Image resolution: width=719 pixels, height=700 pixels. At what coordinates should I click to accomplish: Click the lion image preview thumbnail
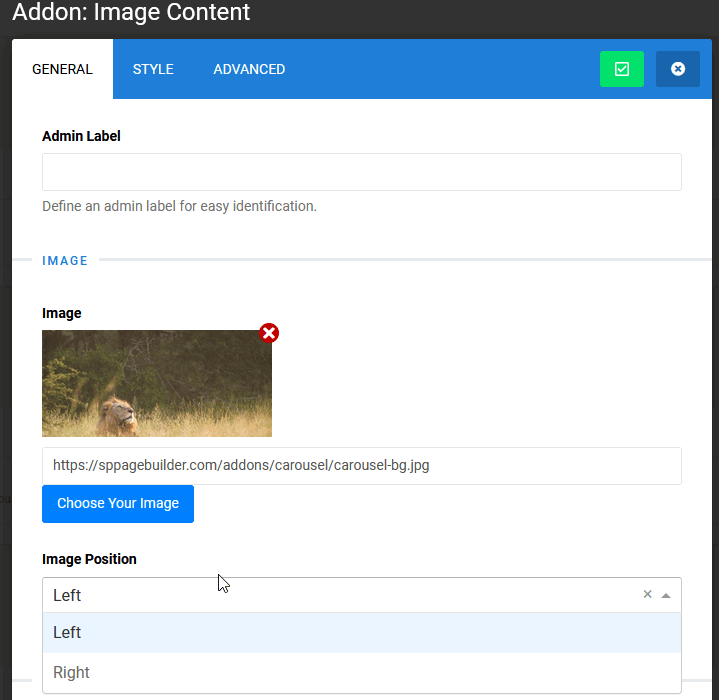pos(157,384)
